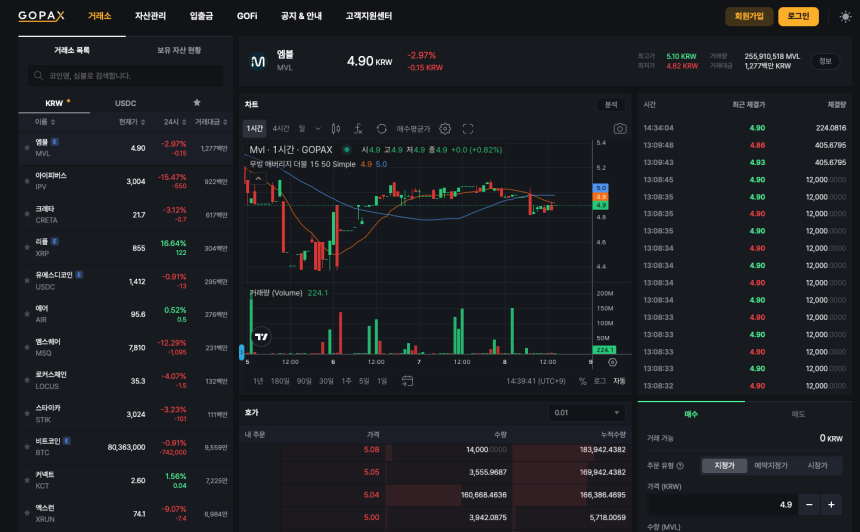Click the GOPAX logo
The width and height of the screenshot is (860, 532).
pyautogui.click(x=41, y=16)
